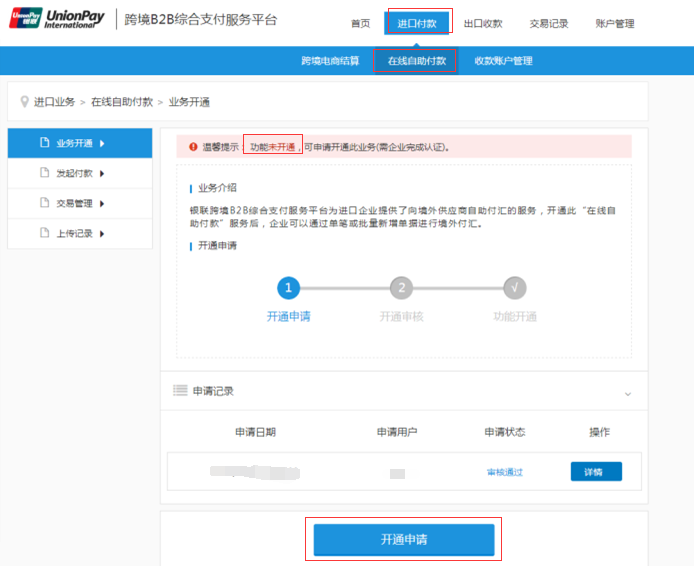694x566 pixels.
Task: Click the document icon beside 上传记录
Action: coord(44,233)
